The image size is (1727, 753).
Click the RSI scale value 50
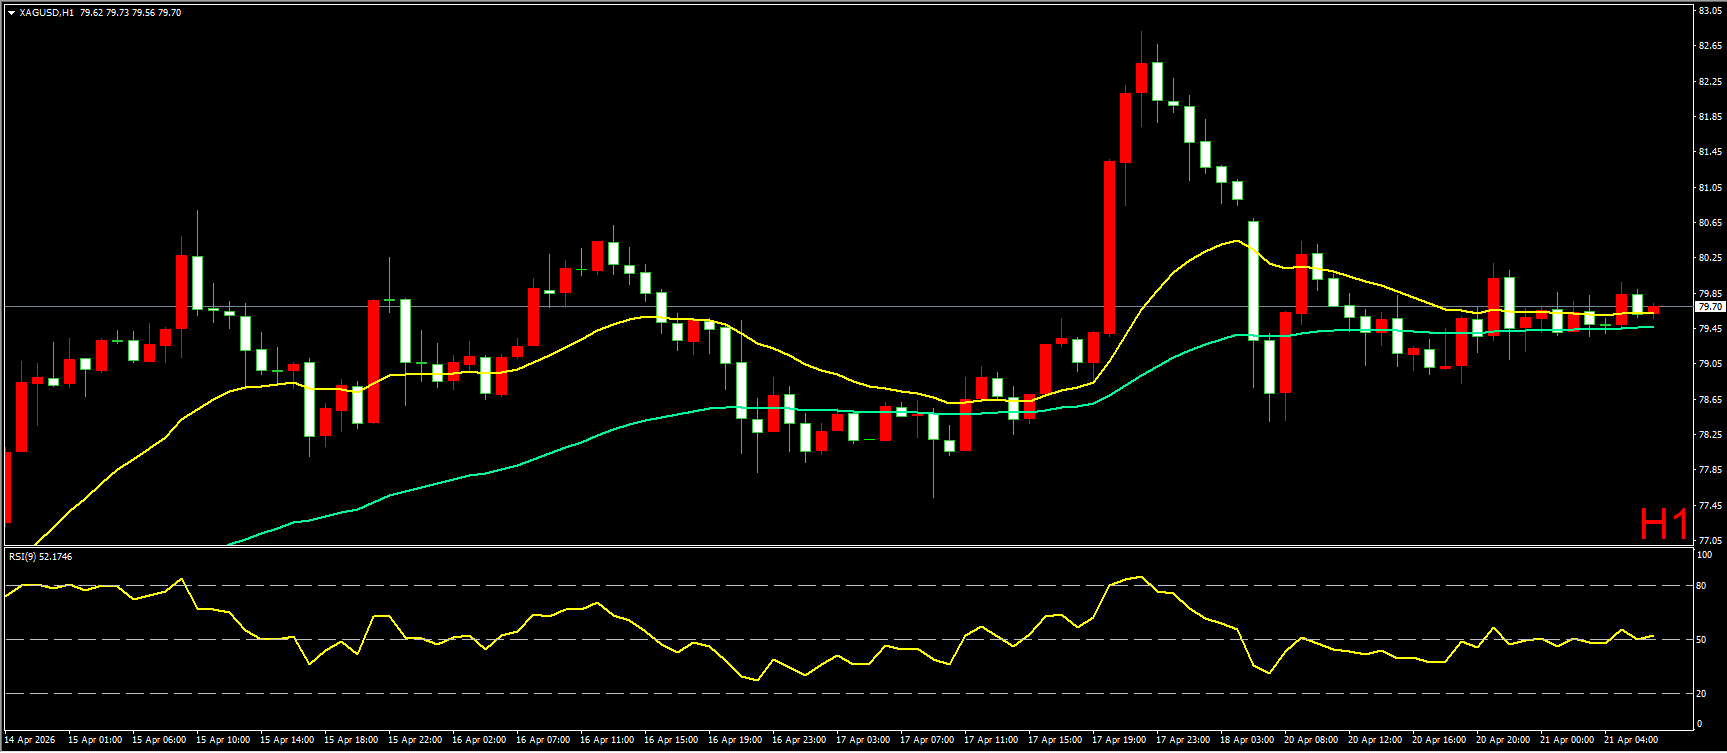(x=1701, y=640)
